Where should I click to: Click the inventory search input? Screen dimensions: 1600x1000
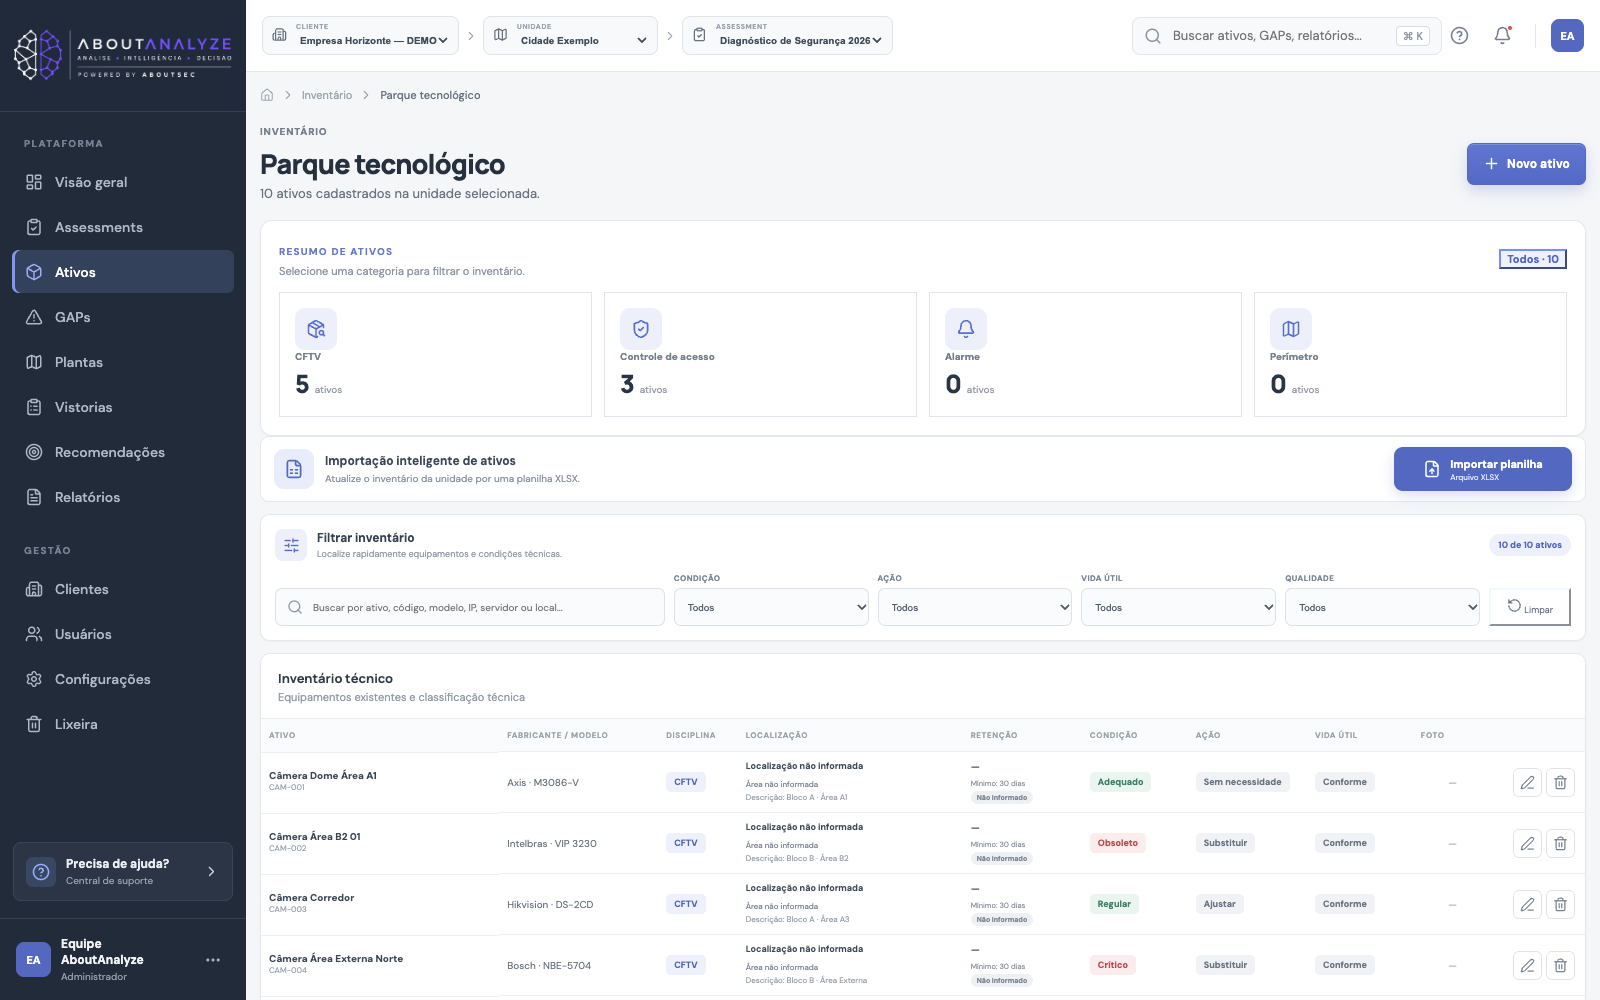pyautogui.click(x=470, y=607)
